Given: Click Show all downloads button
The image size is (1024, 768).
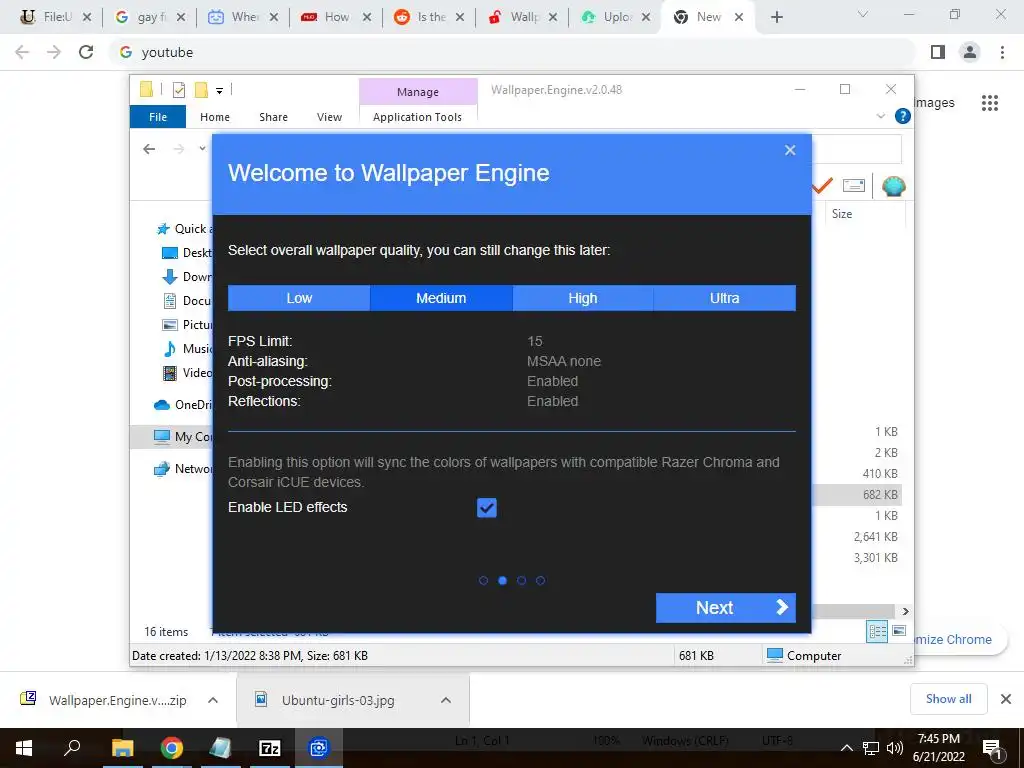Looking at the screenshot, I should coord(948,699).
